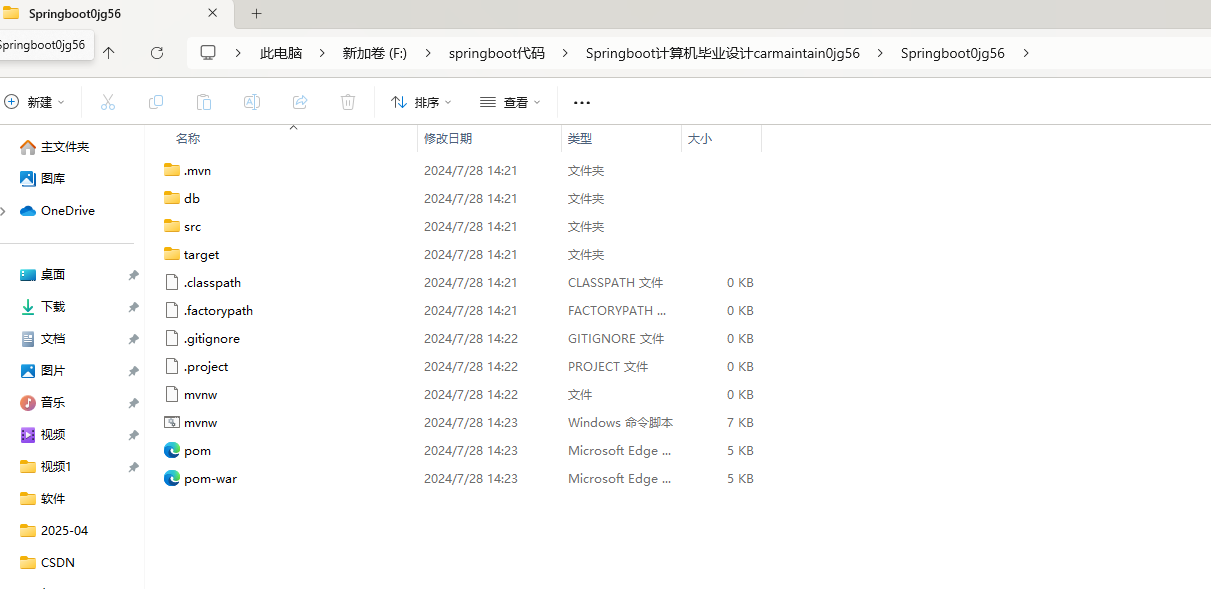Click pin icon next to 下载
Image resolution: width=1211 pixels, height=589 pixels.
[133, 307]
